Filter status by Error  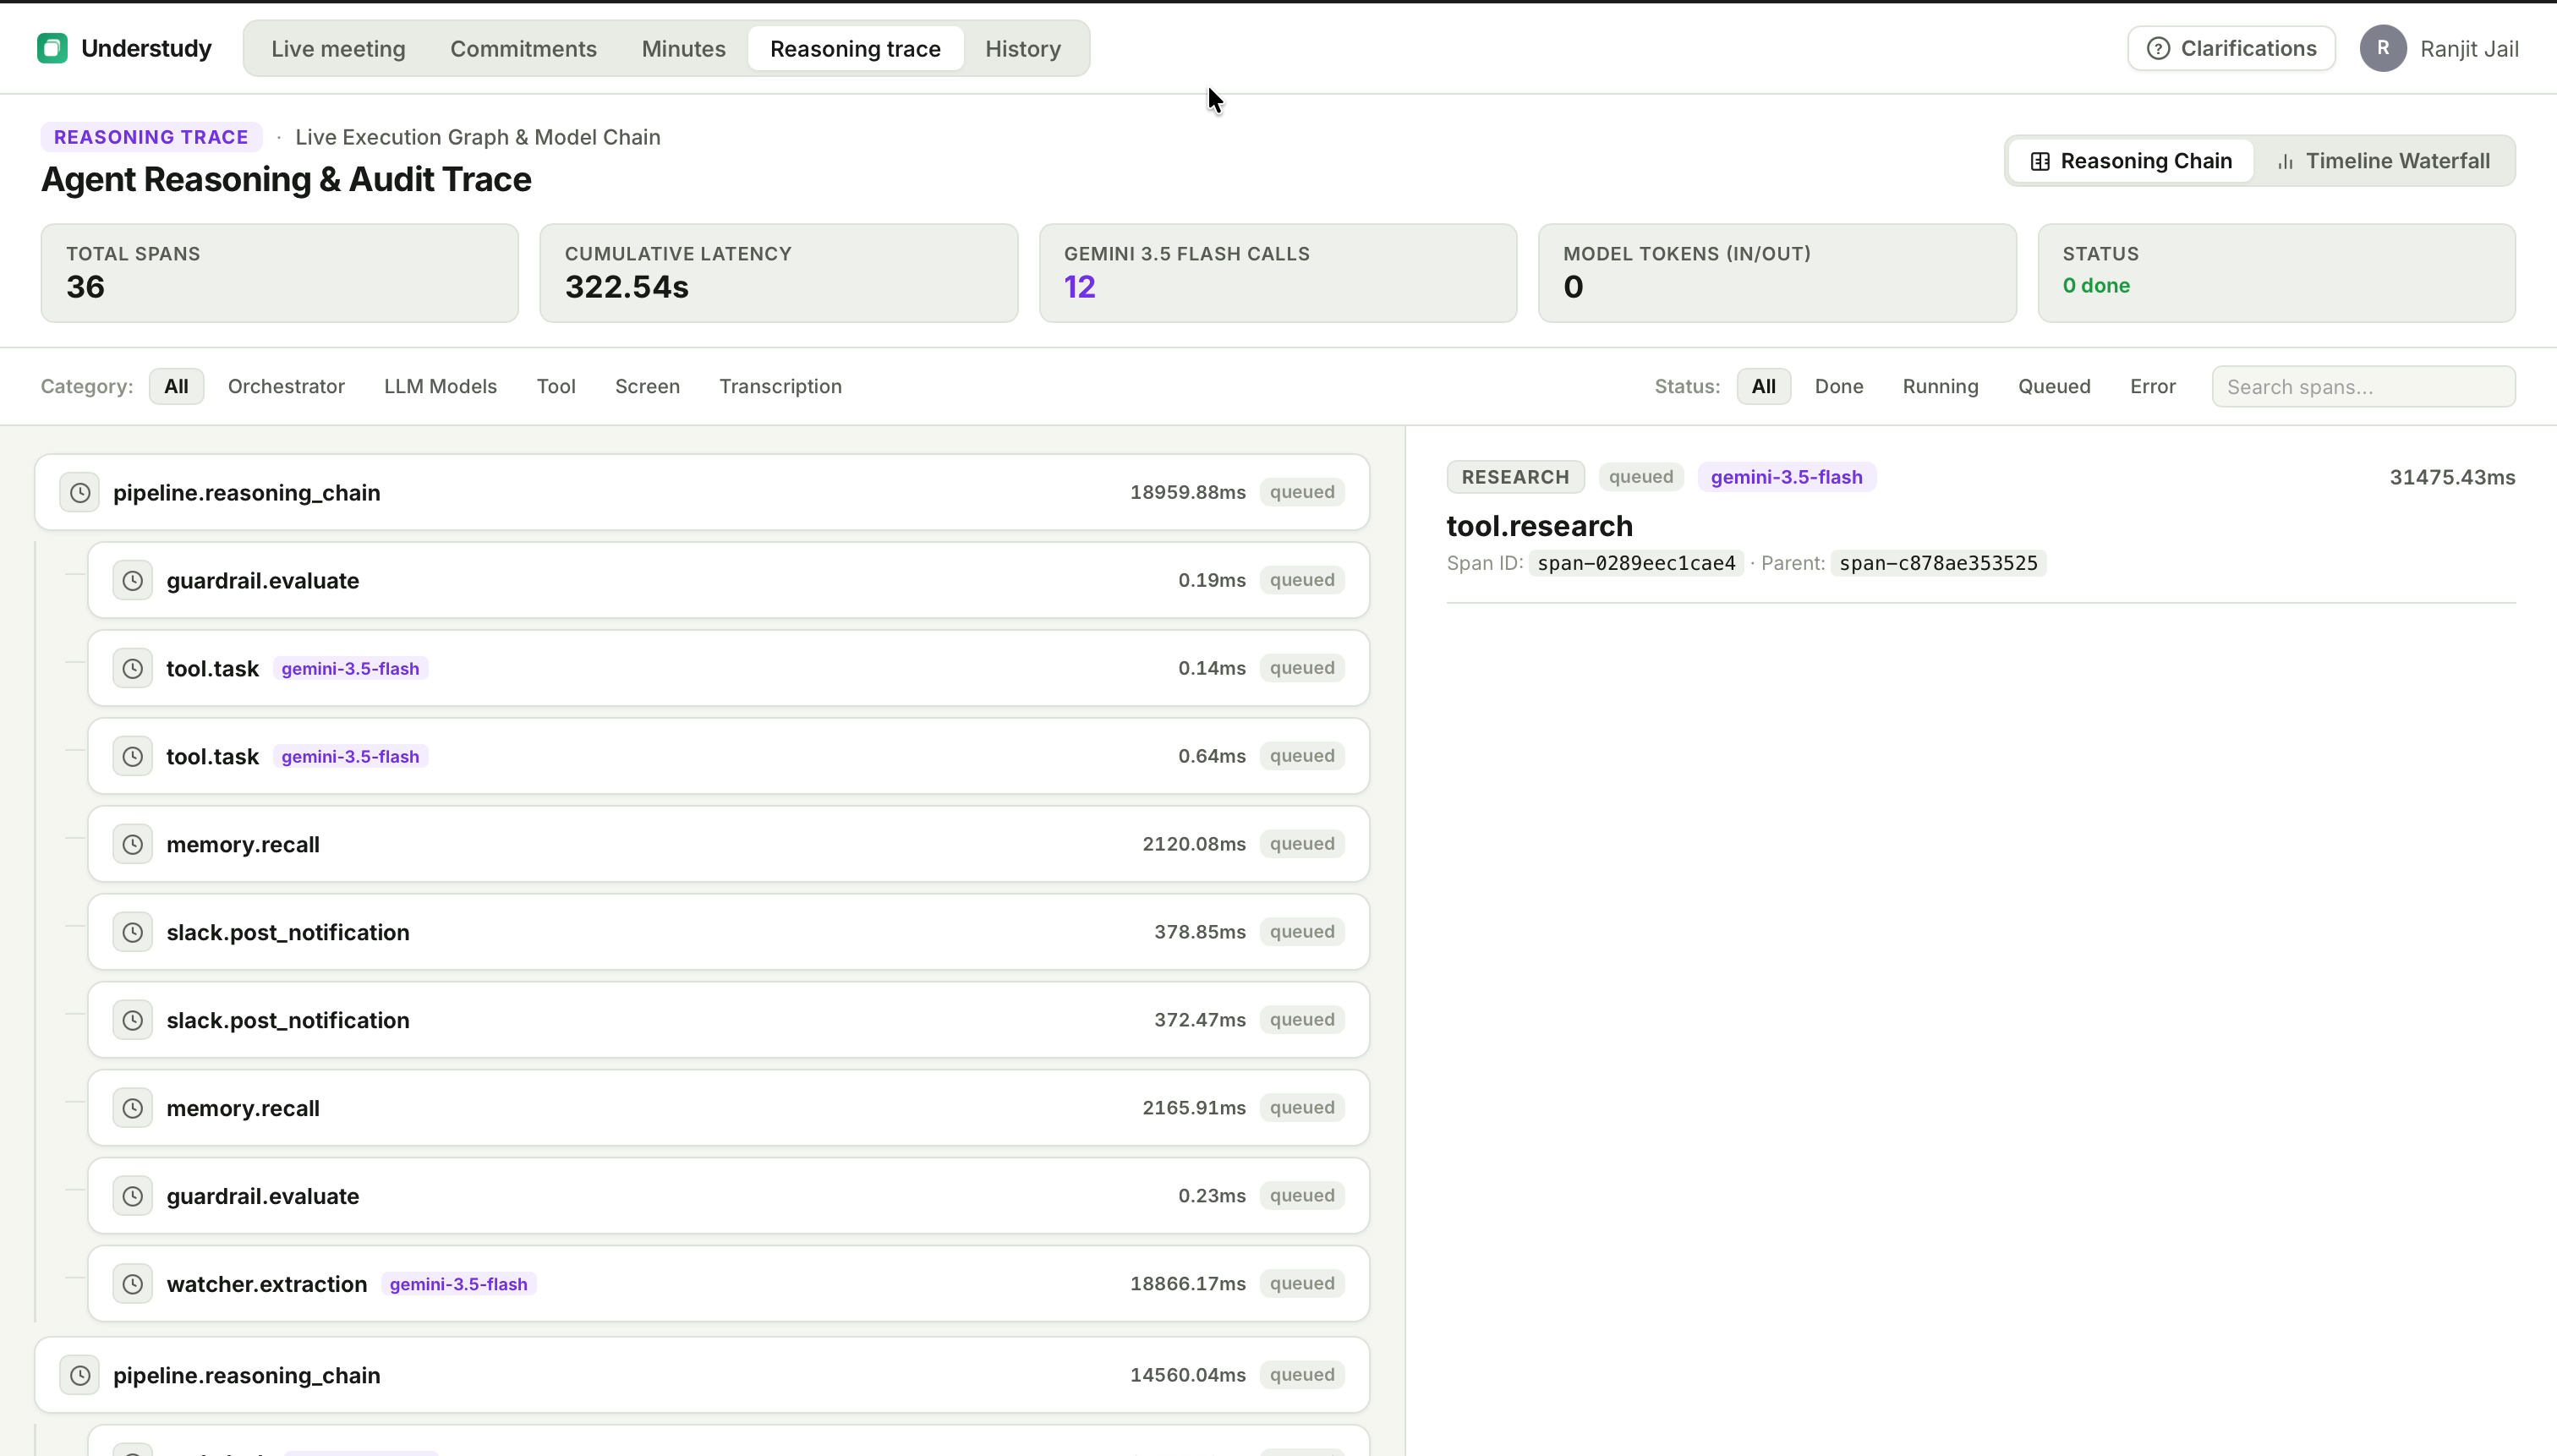click(2152, 386)
